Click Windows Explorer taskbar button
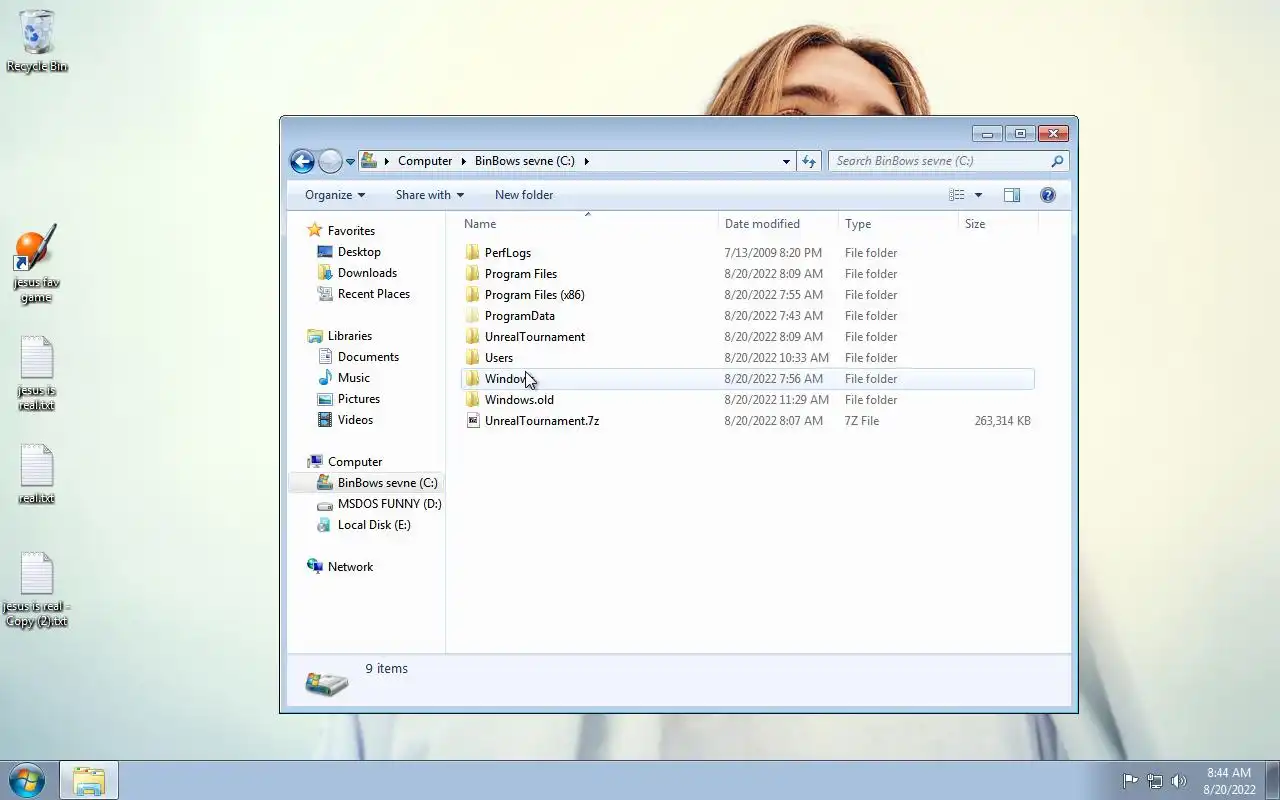1280x800 pixels. (89, 781)
